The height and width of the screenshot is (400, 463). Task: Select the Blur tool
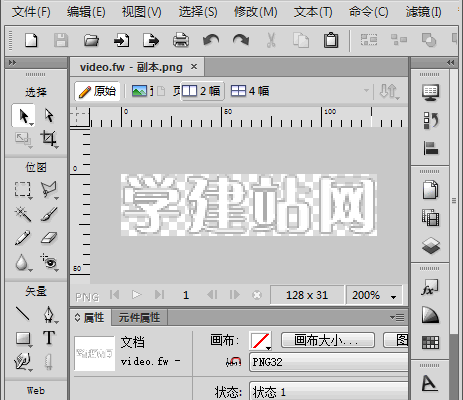(x=22, y=262)
